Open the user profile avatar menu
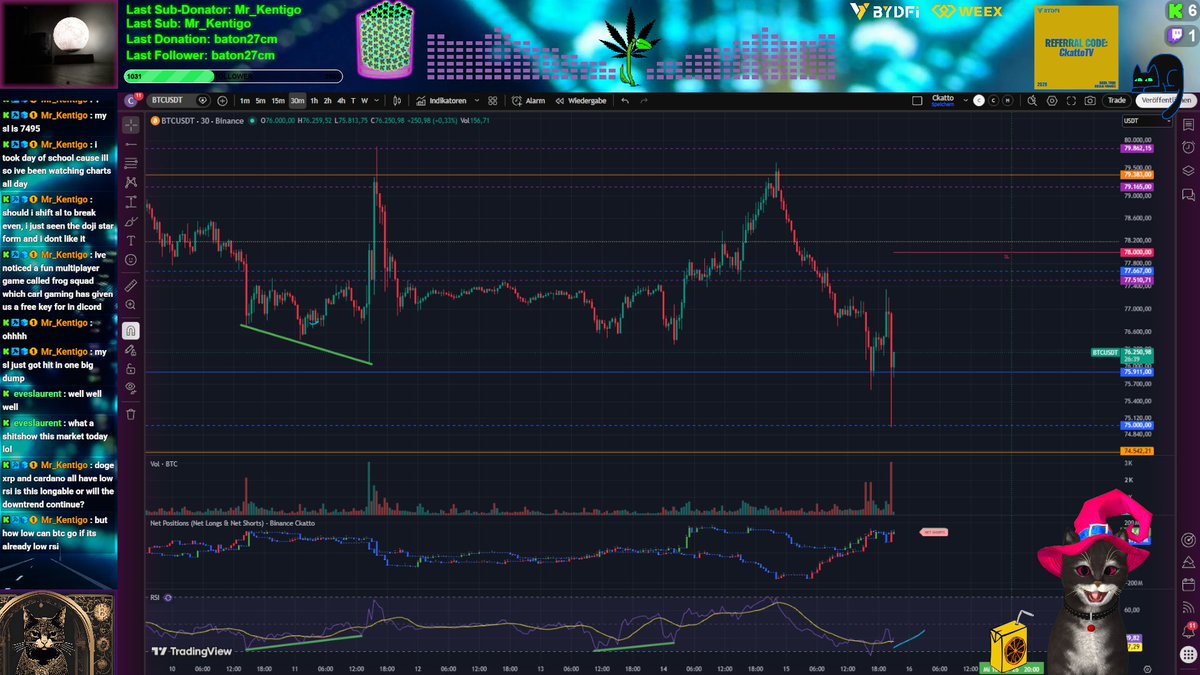 (131, 100)
